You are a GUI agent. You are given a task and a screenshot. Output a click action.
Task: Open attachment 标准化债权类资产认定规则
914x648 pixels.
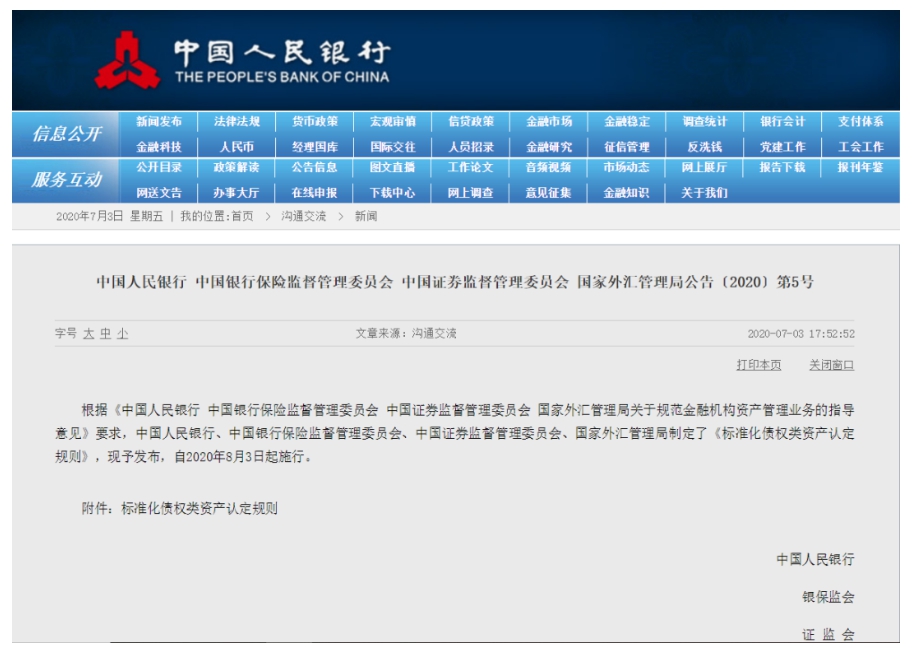pyautogui.click(x=199, y=508)
